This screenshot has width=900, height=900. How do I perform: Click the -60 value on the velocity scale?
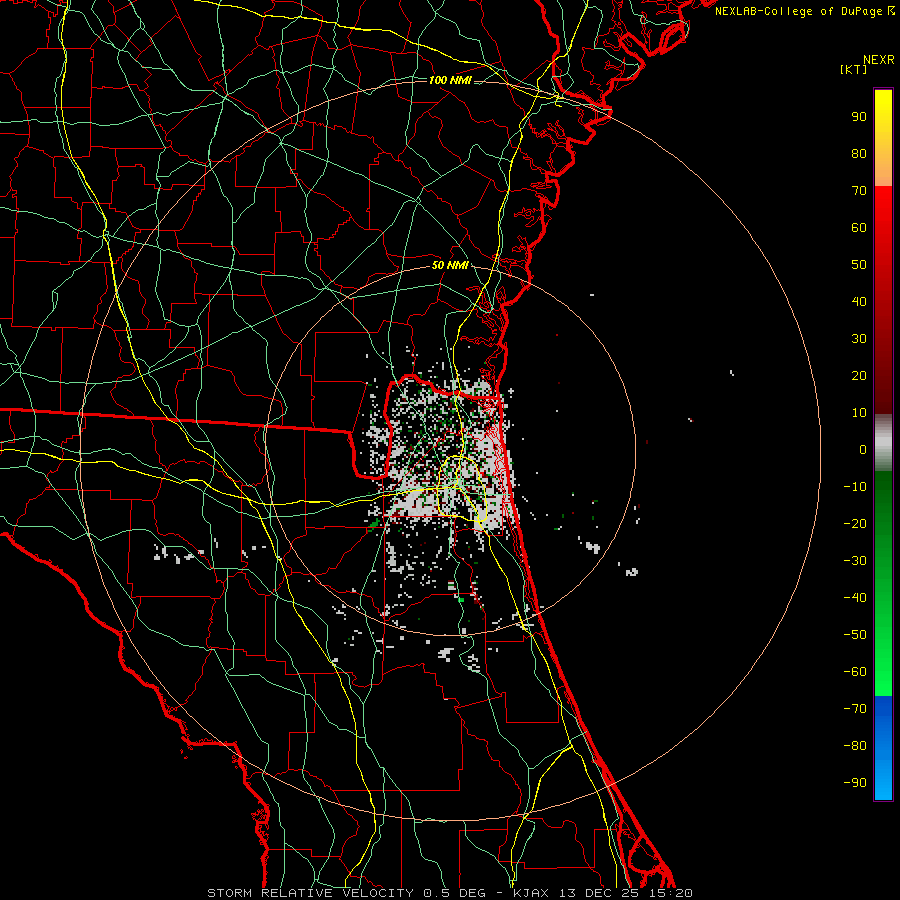pyautogui.click(x=855, y=672)
